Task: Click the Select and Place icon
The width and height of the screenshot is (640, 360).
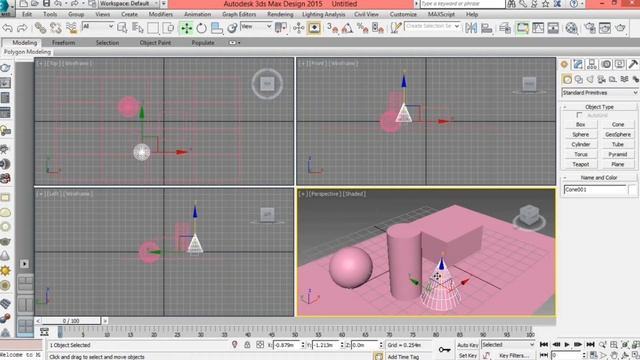Action: [x=232, y=28]
